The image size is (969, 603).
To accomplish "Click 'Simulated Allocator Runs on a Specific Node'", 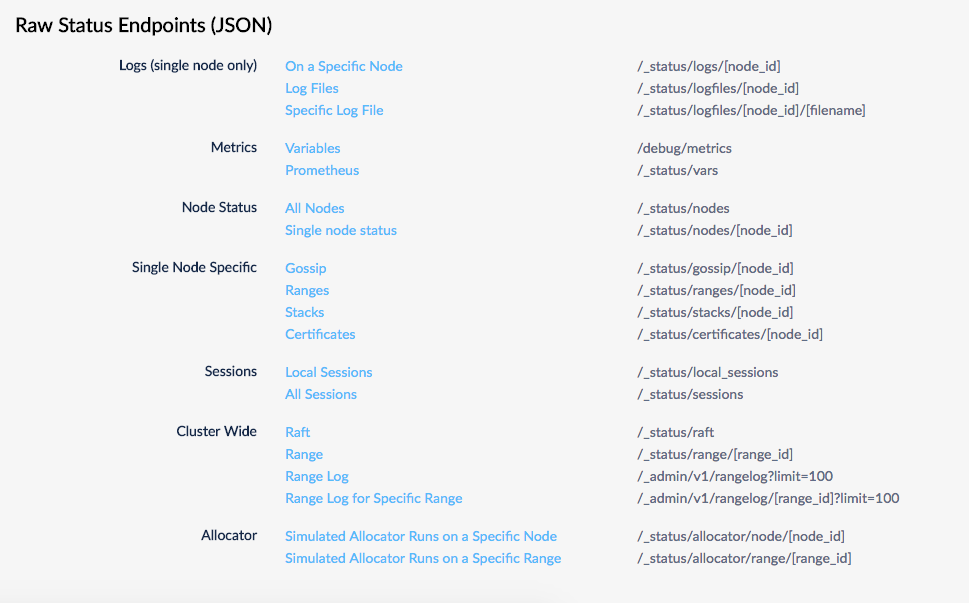I will click(x=420, y=536).
